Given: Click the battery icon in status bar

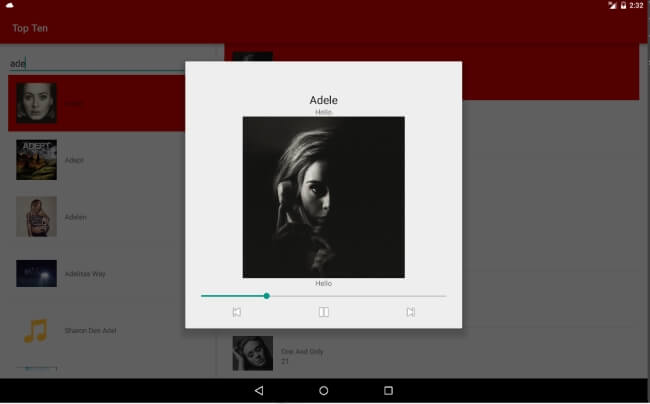Looking at the screenshot, I should (623, 5).
